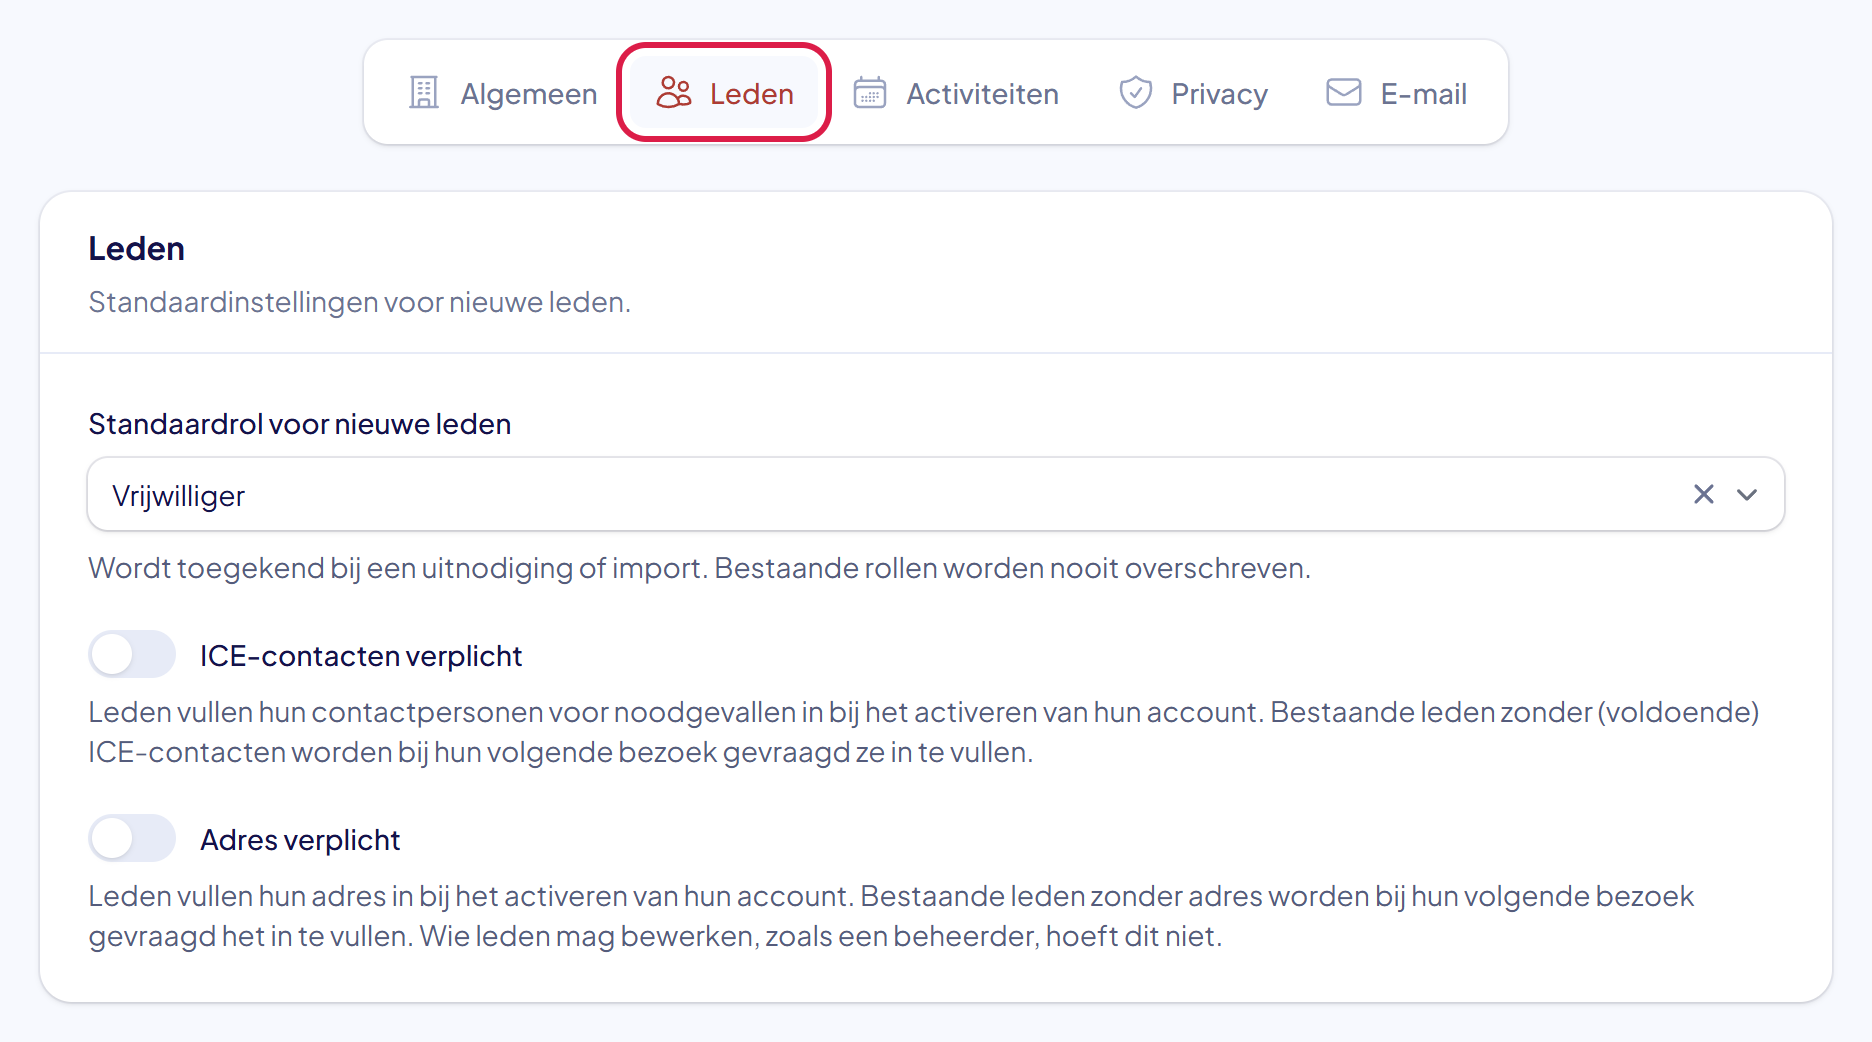Clear the Vrijwilliger selection with the X
Image resolution: width=1872 pixels, height=1042 pixels.
(1704, 494)
